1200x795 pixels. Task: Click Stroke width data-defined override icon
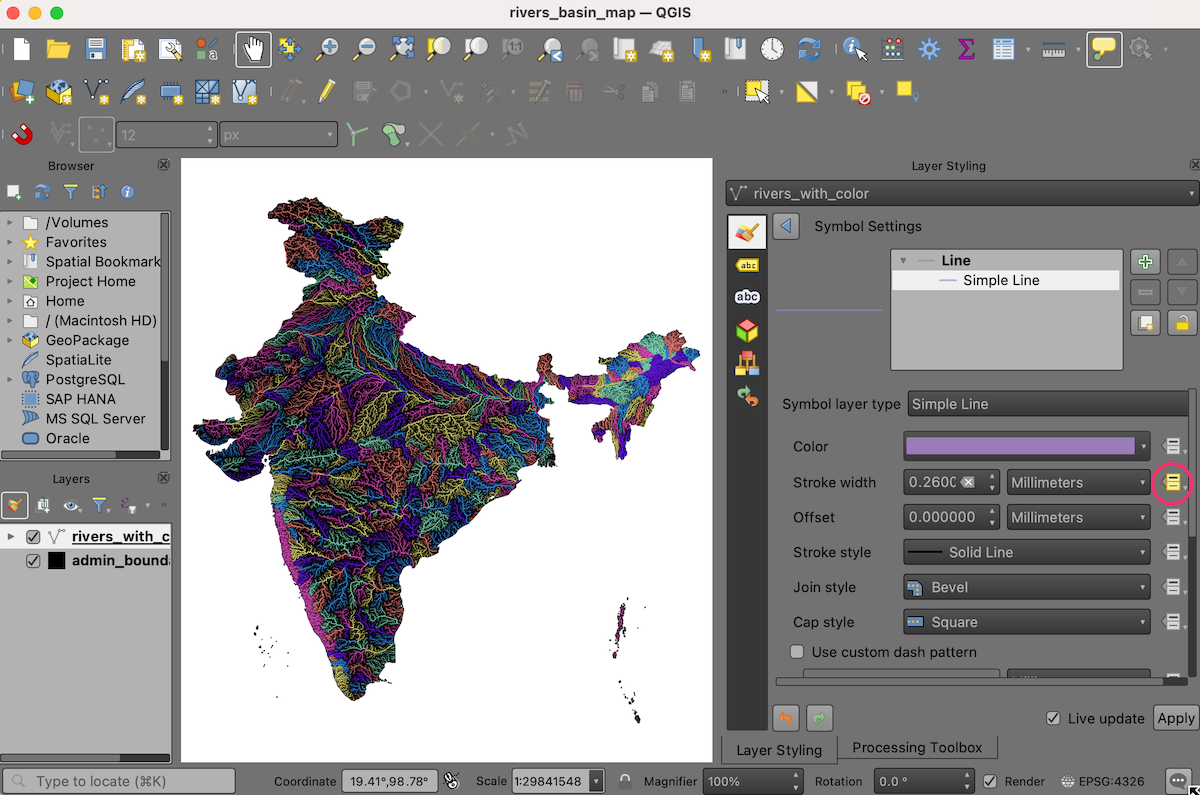pyautogui.click(x=1172, y=483)
